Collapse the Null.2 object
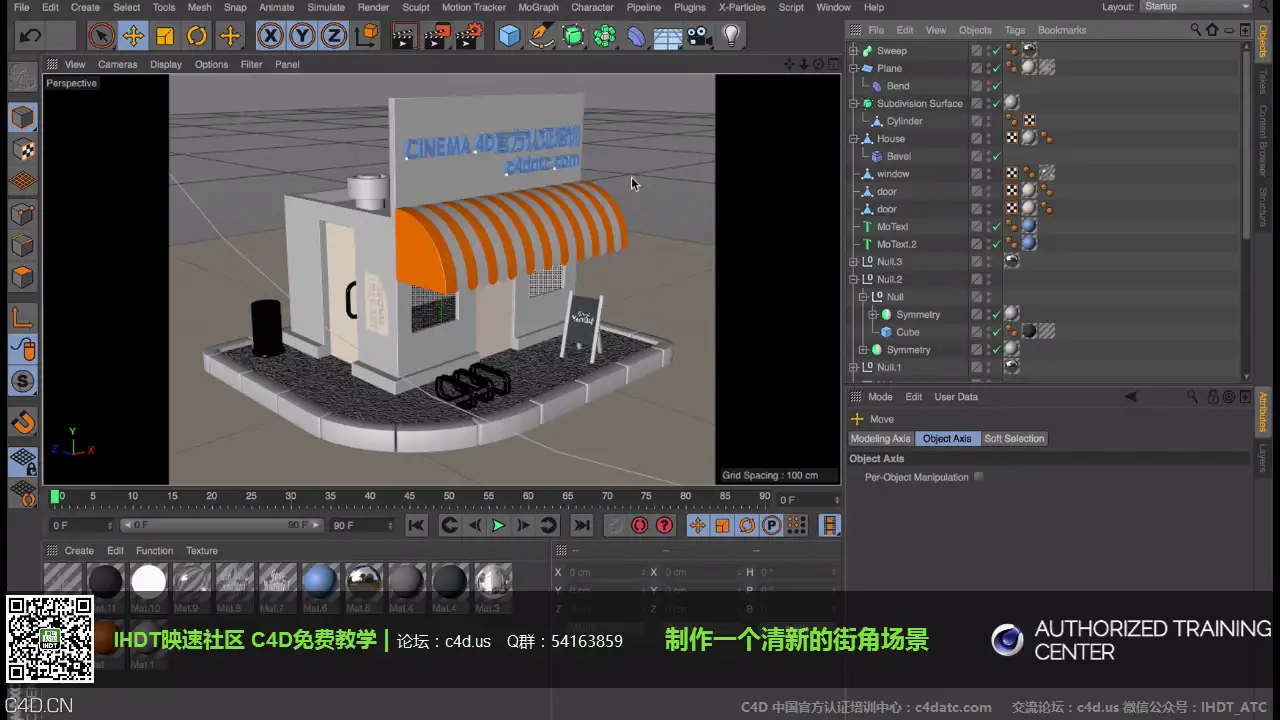The image size is (1280, 720). [854, 279]
